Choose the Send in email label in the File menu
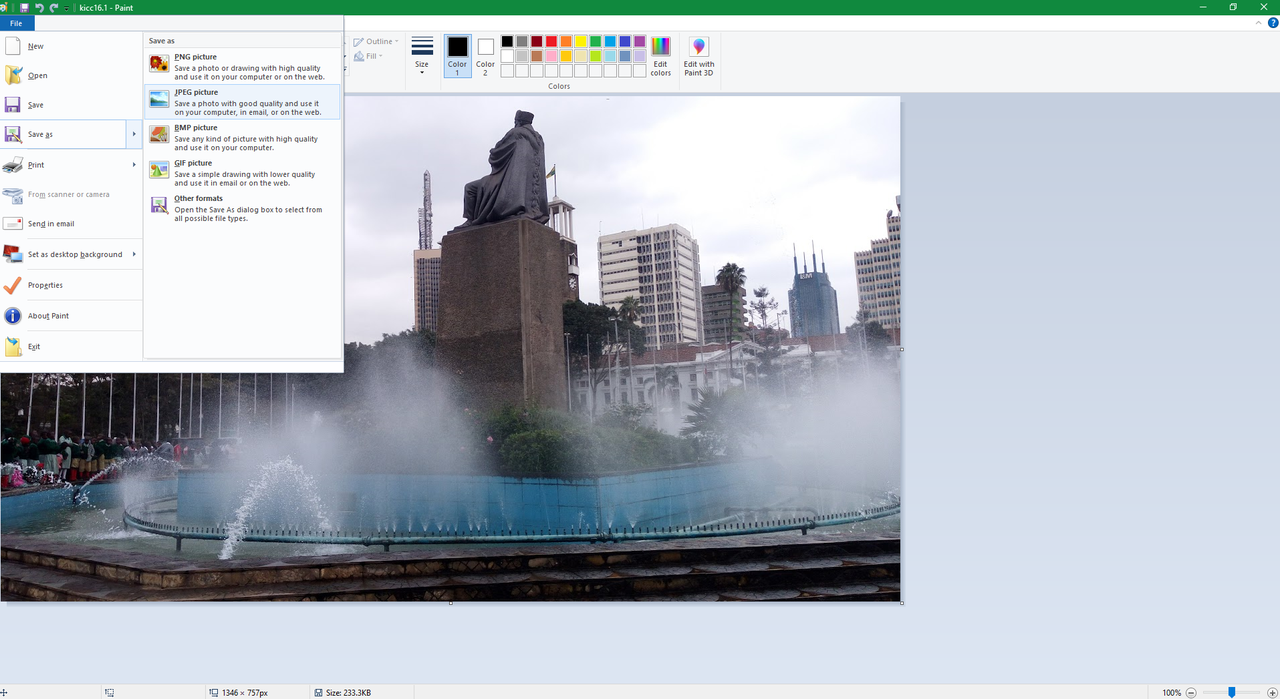The height and width of the screenshot is (699, 1280). pos(51,224)
